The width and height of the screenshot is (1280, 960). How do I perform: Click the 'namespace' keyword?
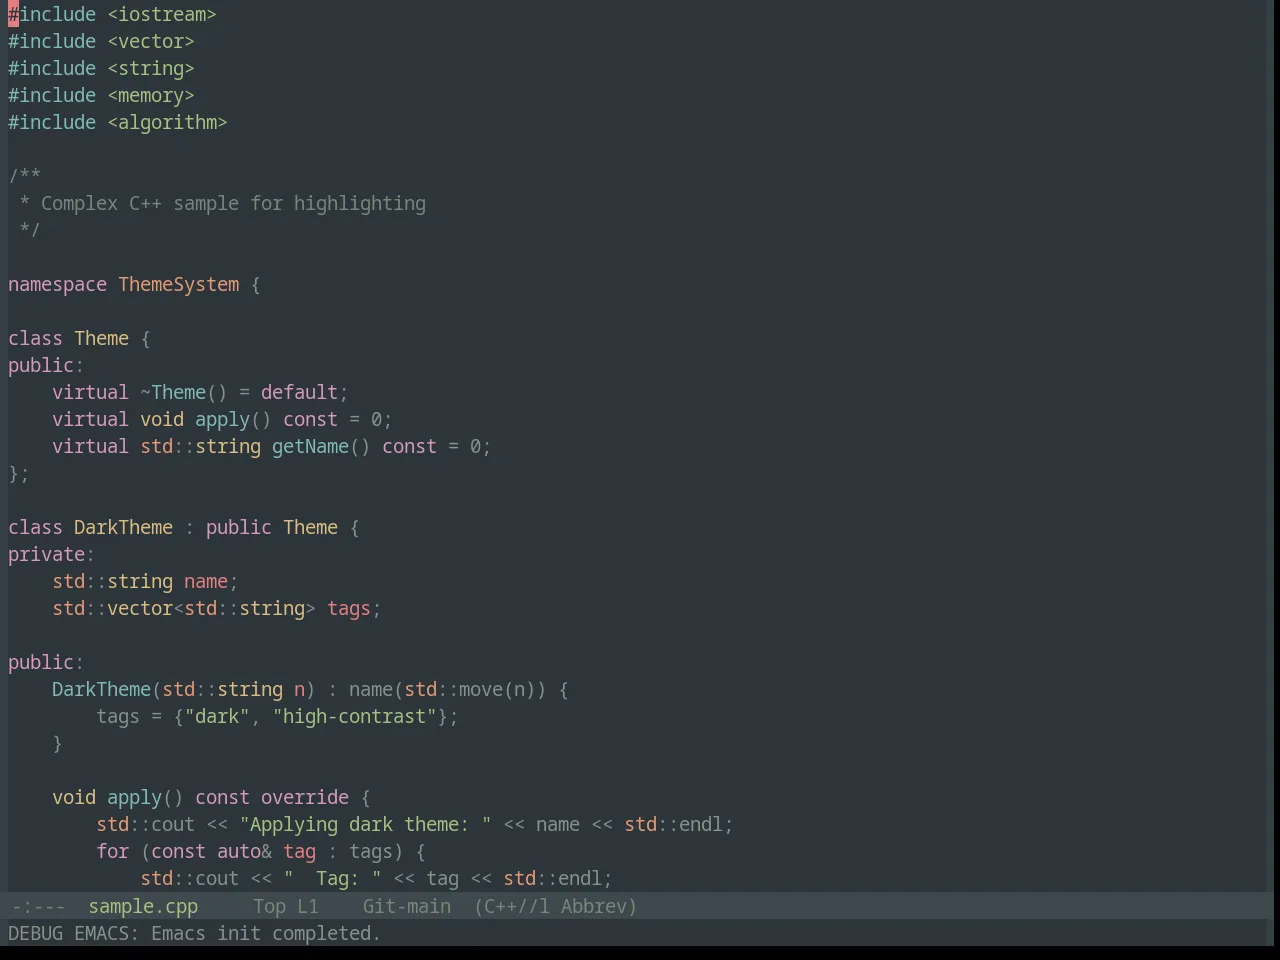click(x=57, y=285)
